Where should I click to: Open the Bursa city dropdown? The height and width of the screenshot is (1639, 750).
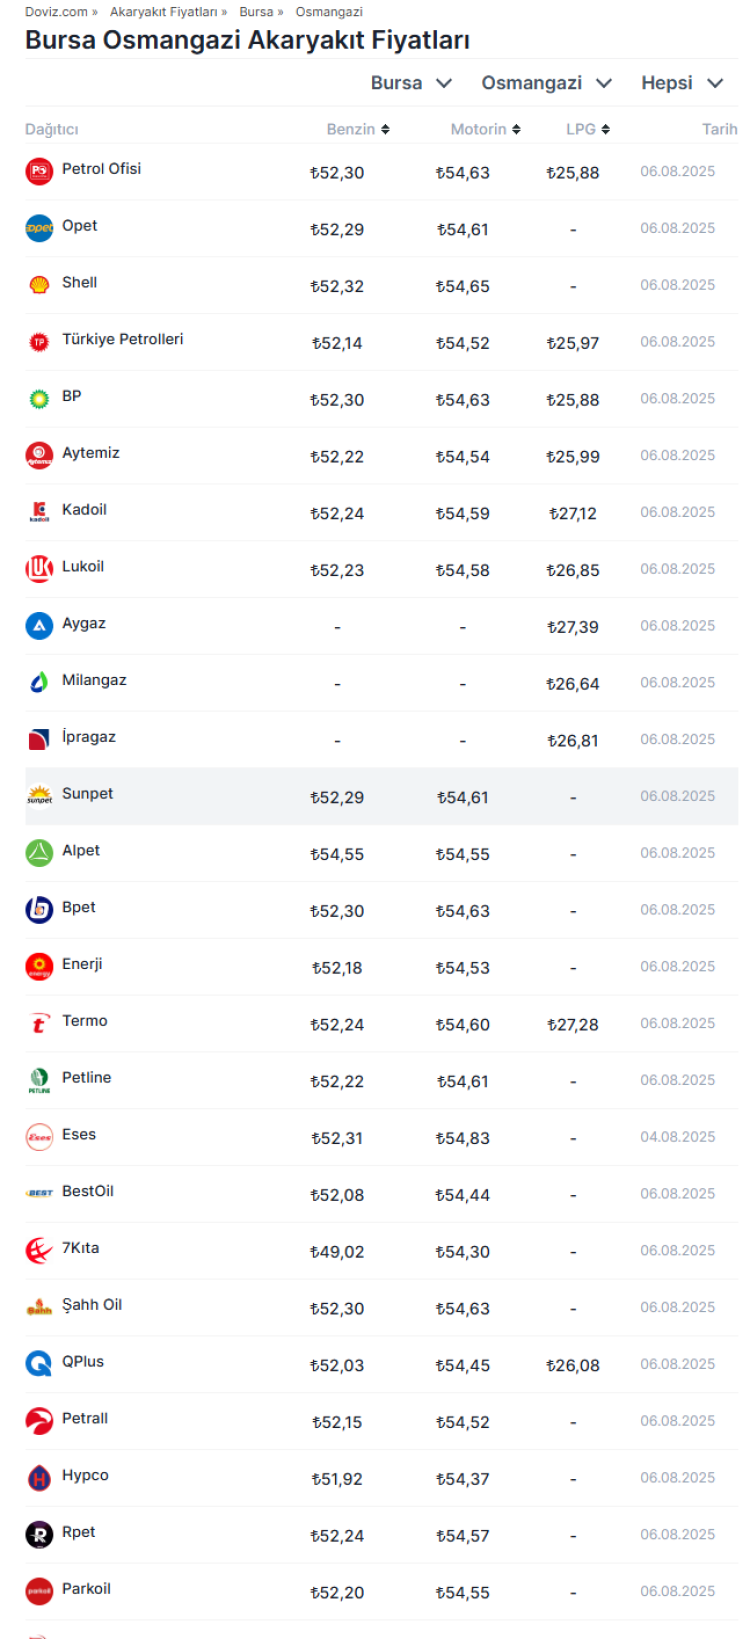411,83
